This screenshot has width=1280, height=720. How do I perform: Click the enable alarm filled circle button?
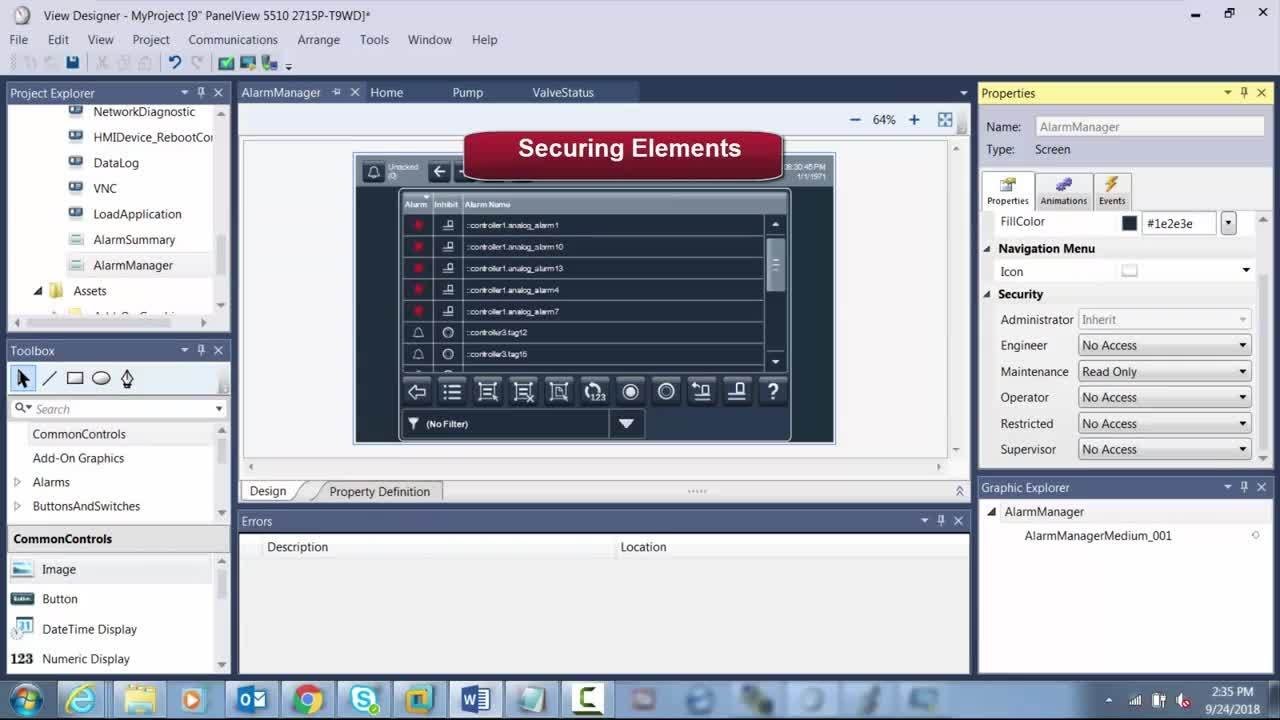pyautogui.click(x=630, y=392)
